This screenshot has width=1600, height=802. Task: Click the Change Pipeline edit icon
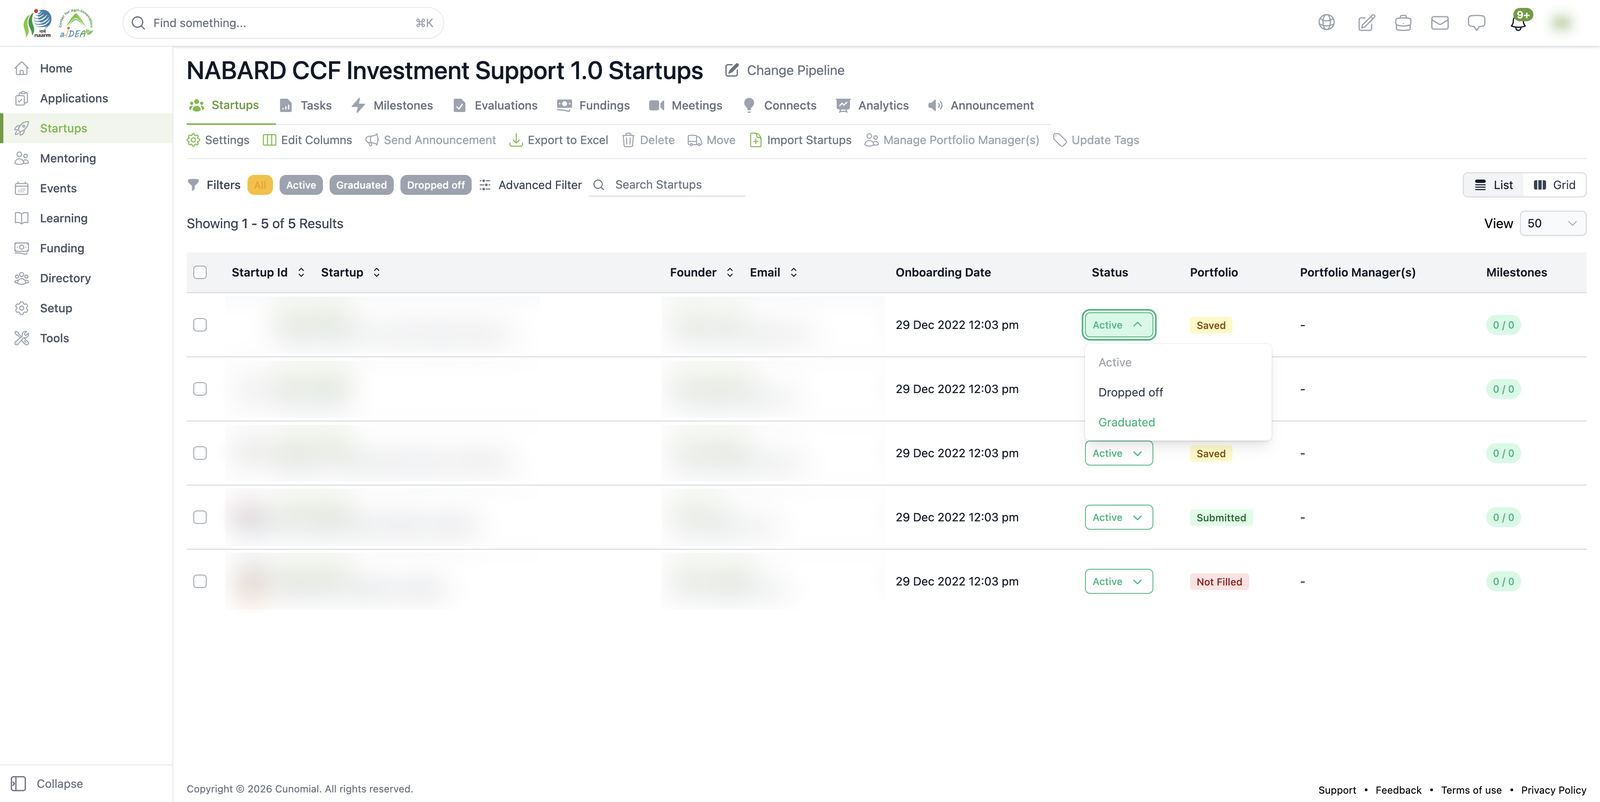732,70
